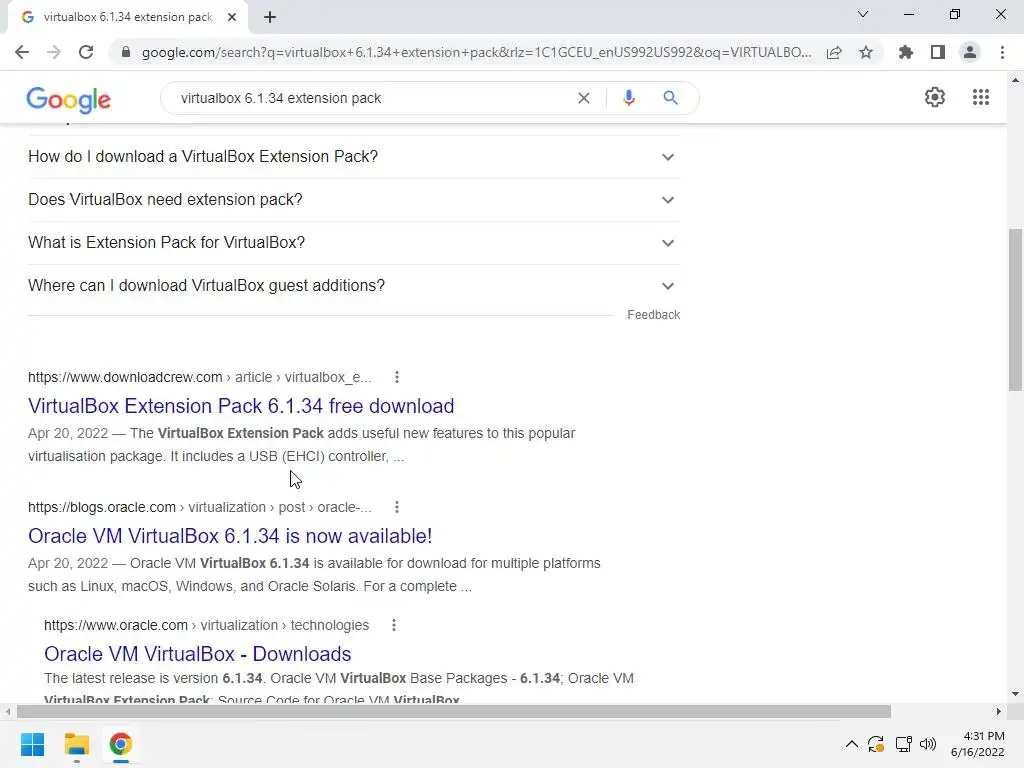Click the downloadcrew.com URL breadcrumb
This screenshot has width=1024, height=768.
coord(199,377)
